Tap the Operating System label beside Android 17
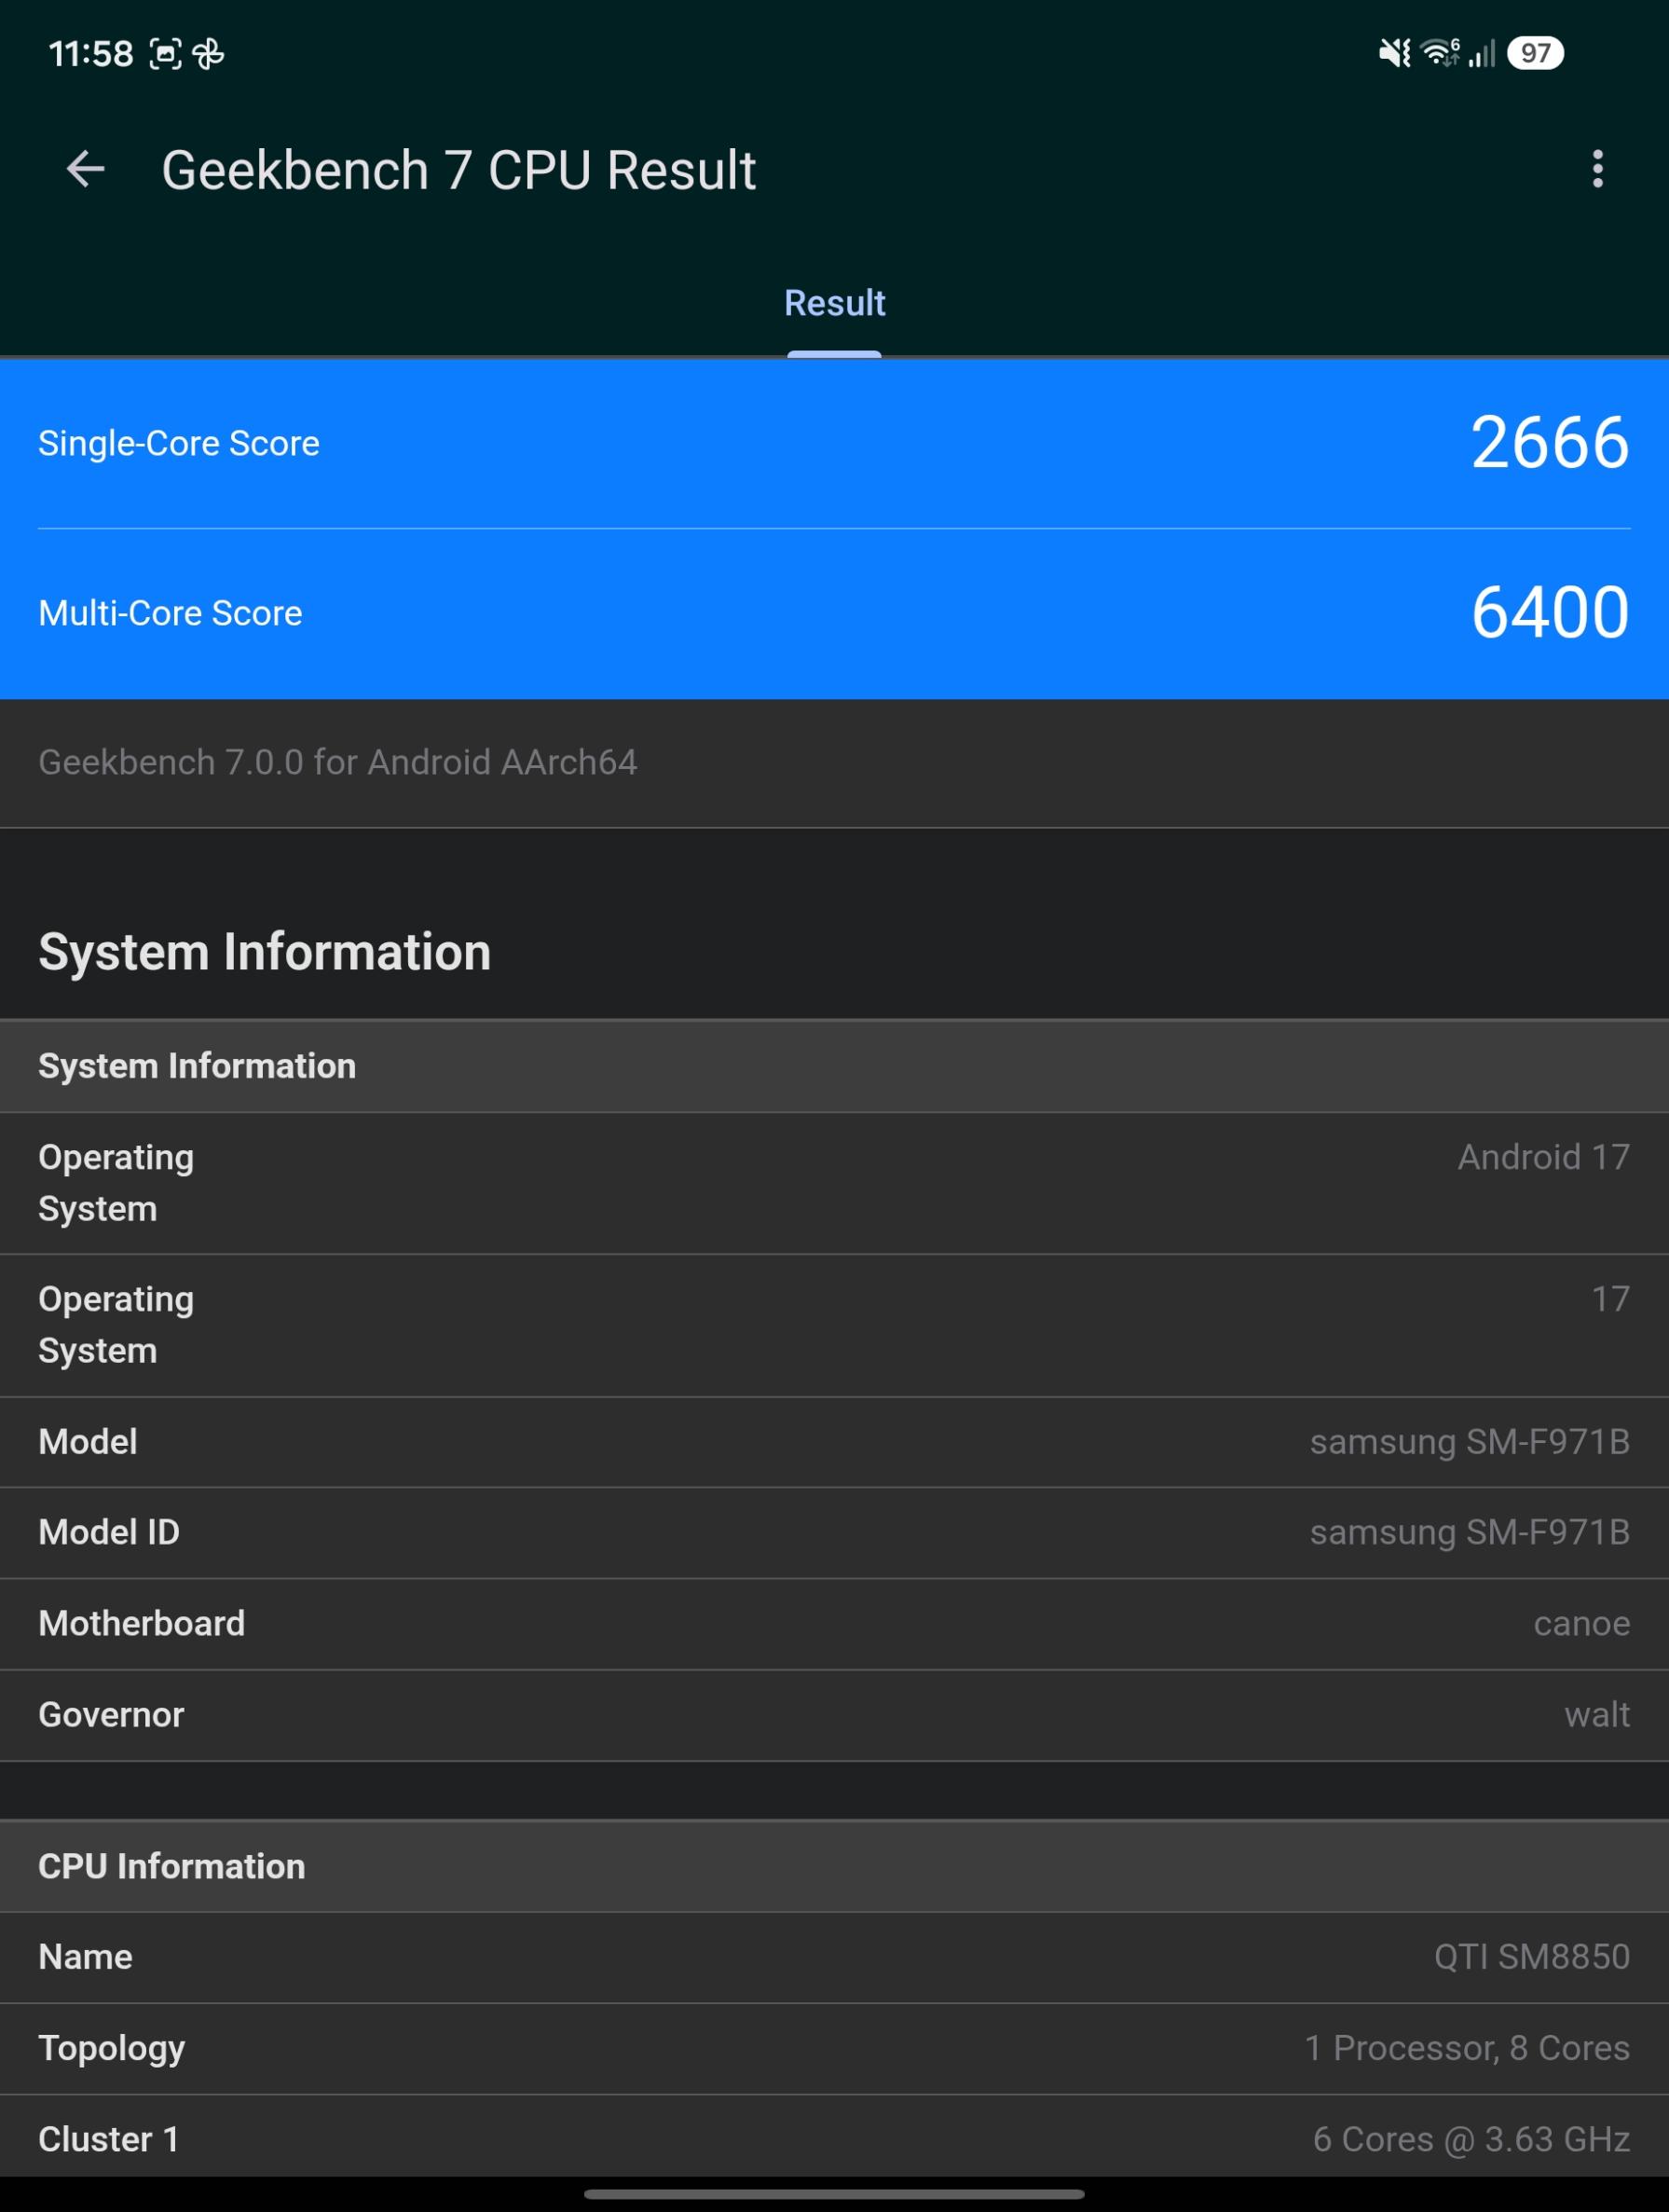This screenshot has height=2212, width=1669. coord(116,1183)
